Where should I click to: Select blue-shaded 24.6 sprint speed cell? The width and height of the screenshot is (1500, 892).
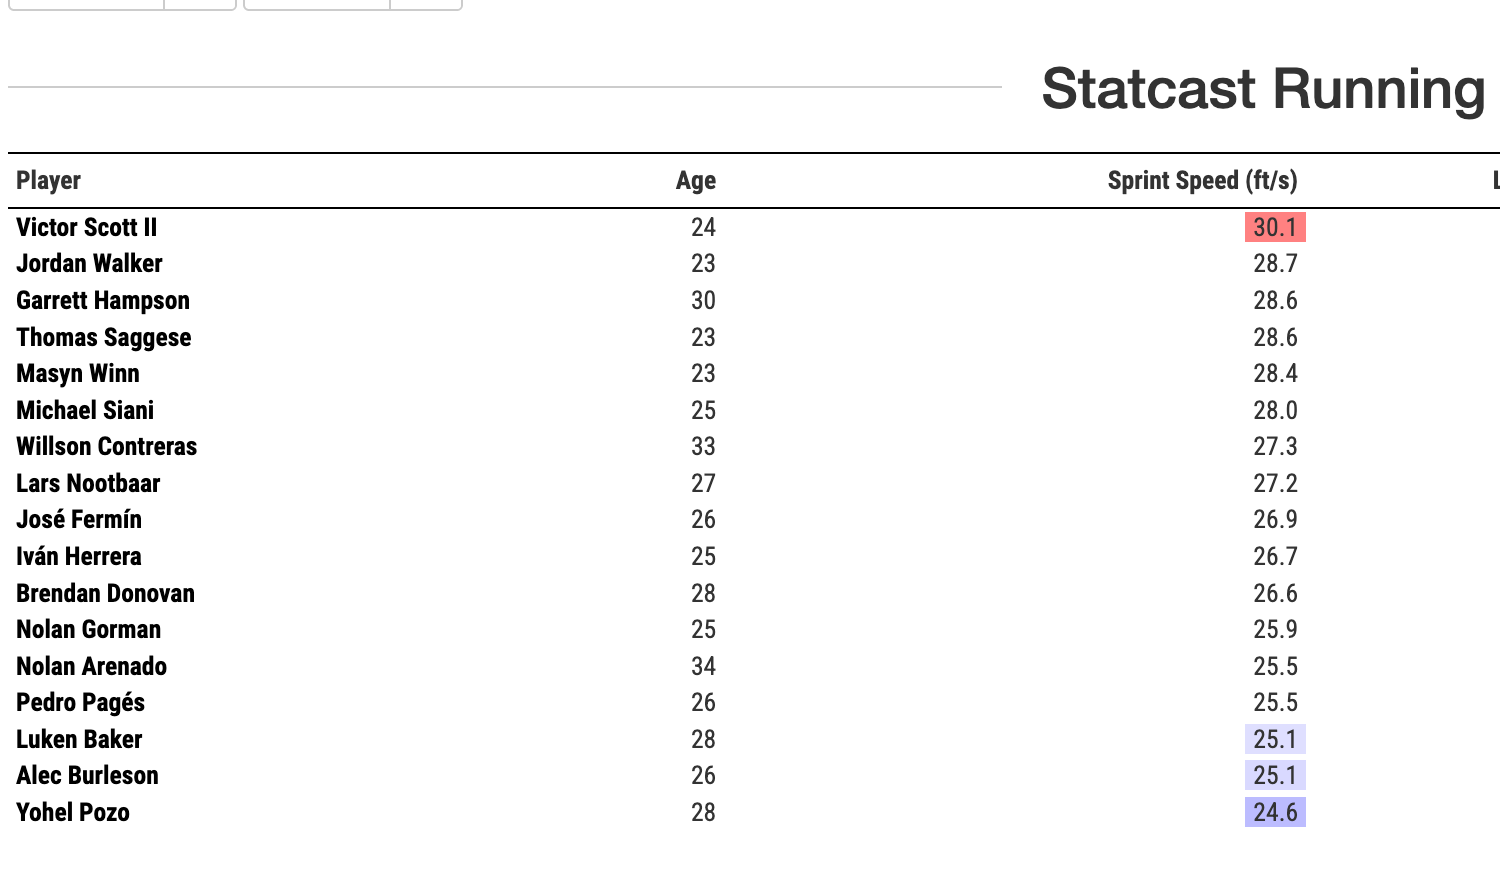1275,812
